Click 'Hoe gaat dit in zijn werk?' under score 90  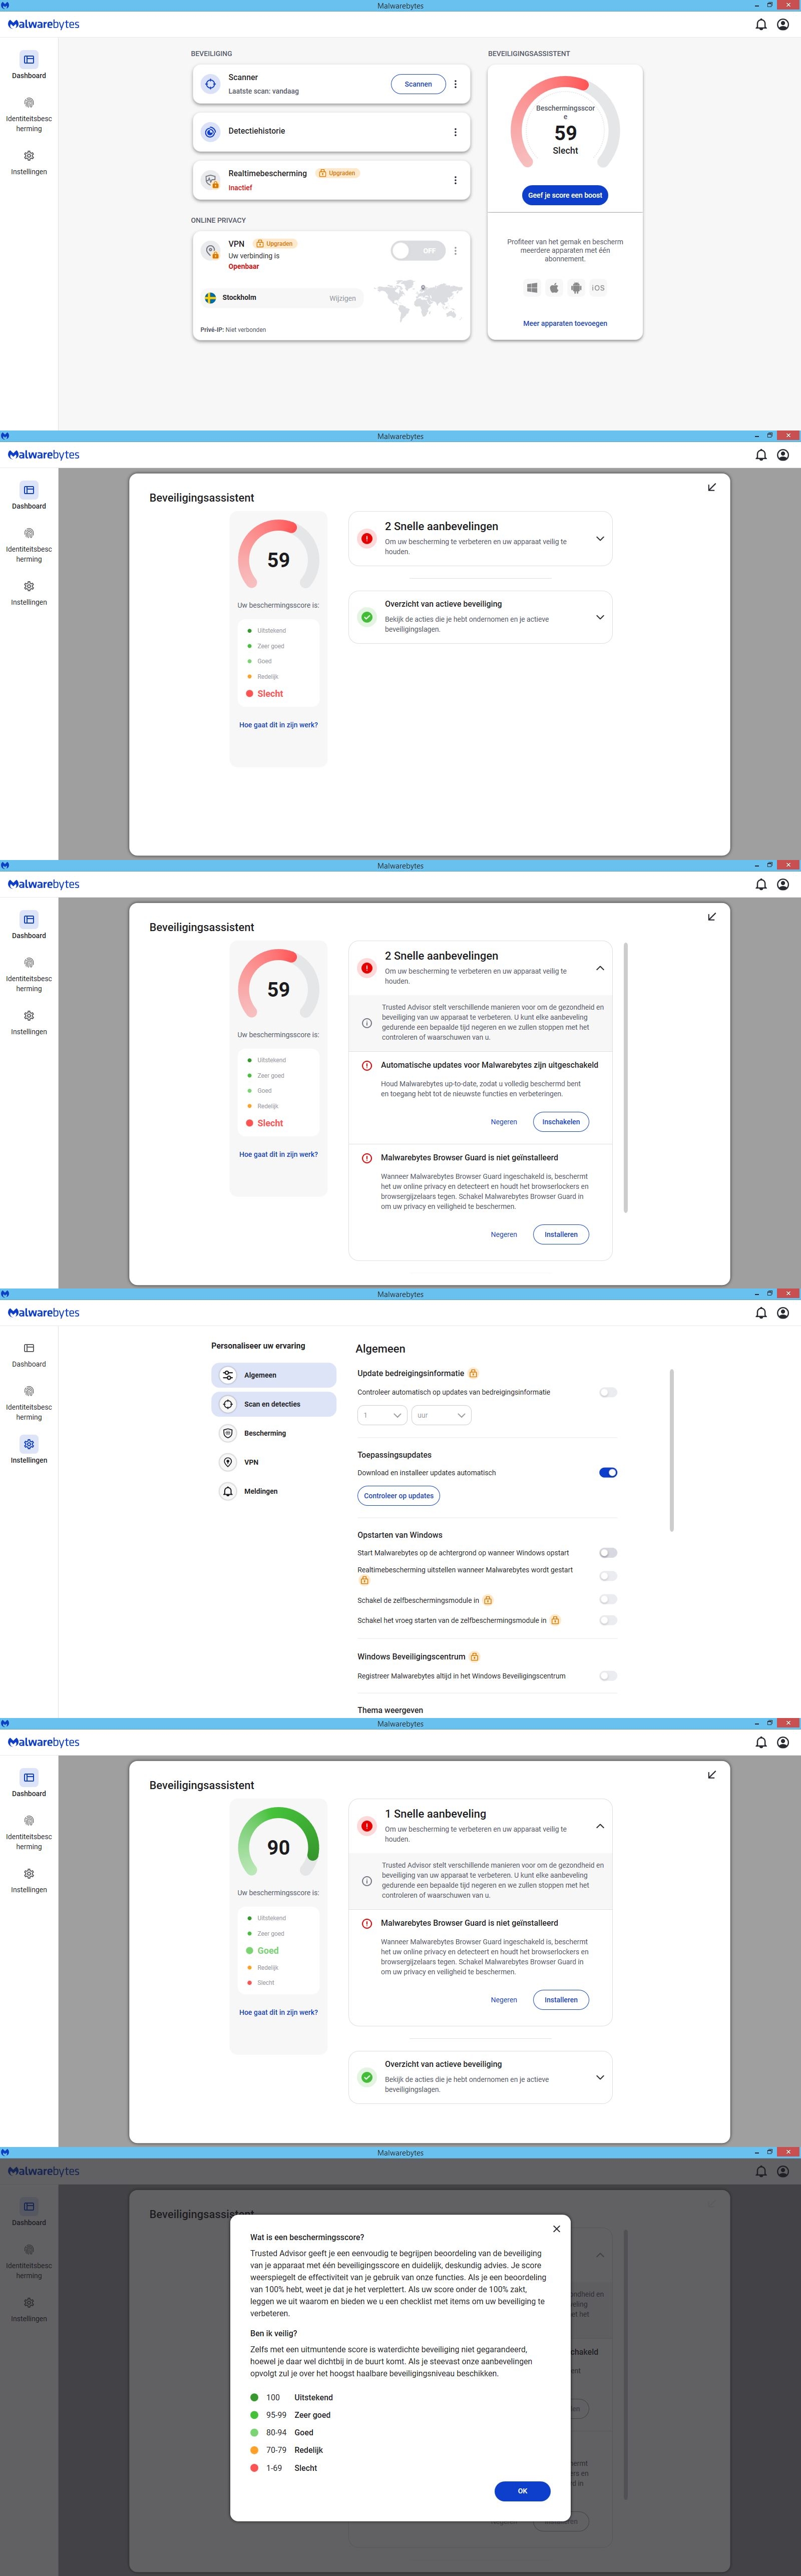pos(278,2012)
